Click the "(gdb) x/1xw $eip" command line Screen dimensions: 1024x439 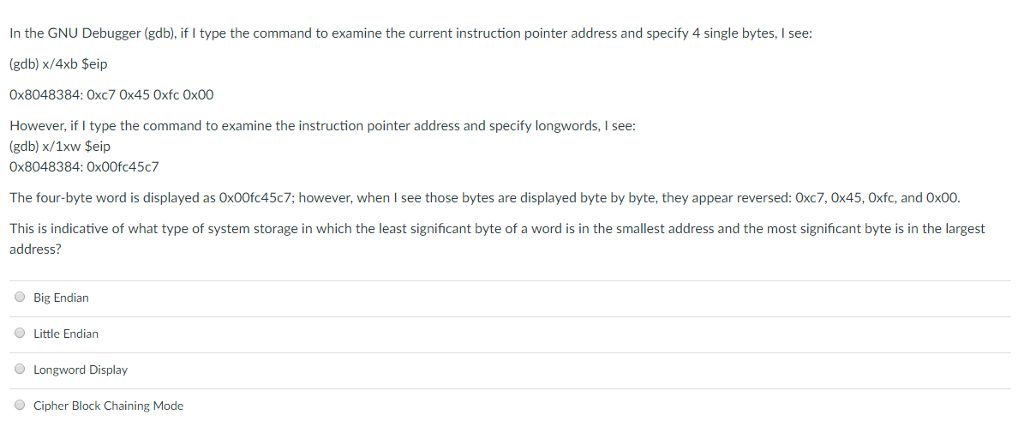[60, 146]
